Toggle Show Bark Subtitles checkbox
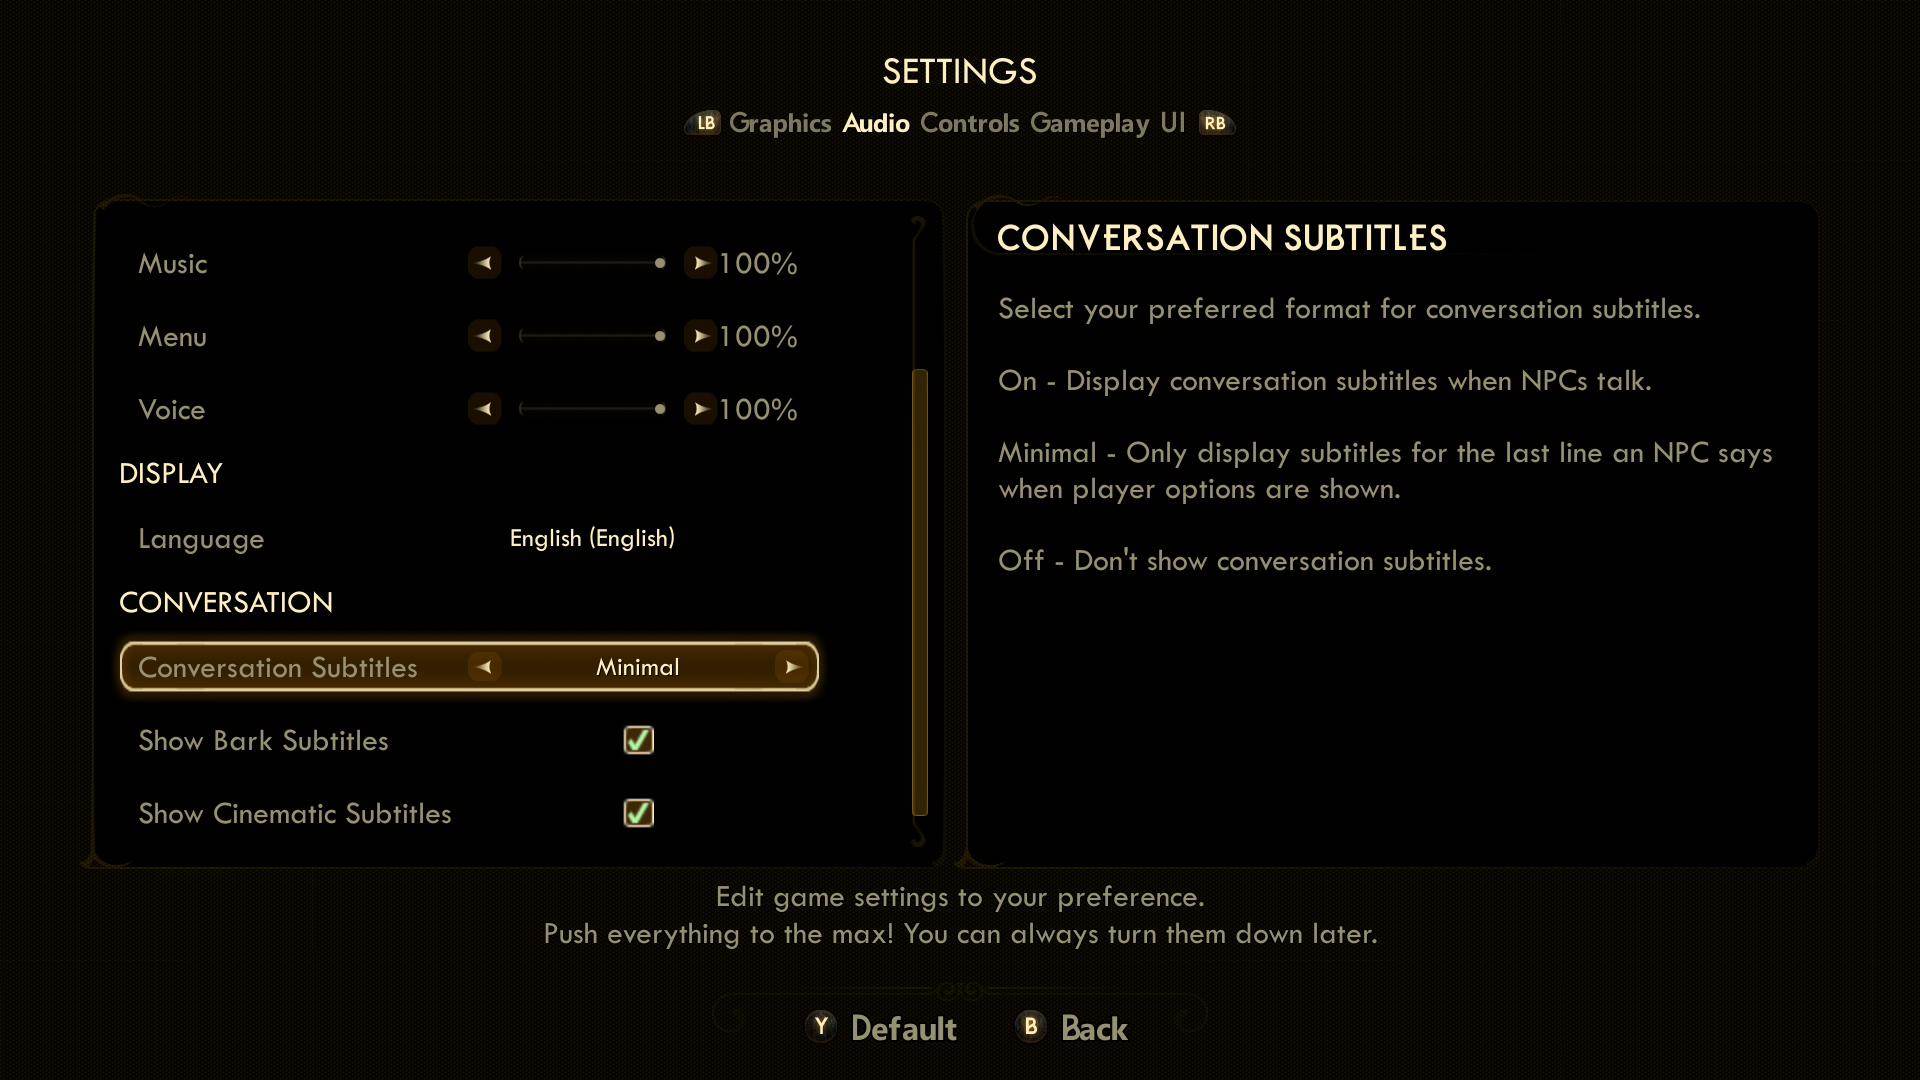 pos(637,740)
